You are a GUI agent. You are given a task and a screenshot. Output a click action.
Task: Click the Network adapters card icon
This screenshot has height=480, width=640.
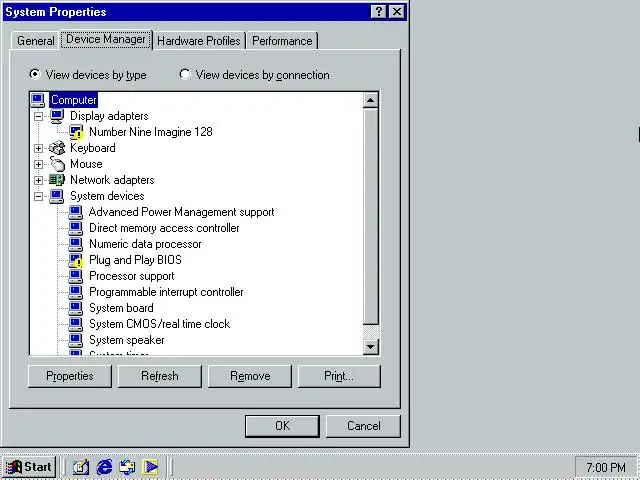[x=57, y=180]
